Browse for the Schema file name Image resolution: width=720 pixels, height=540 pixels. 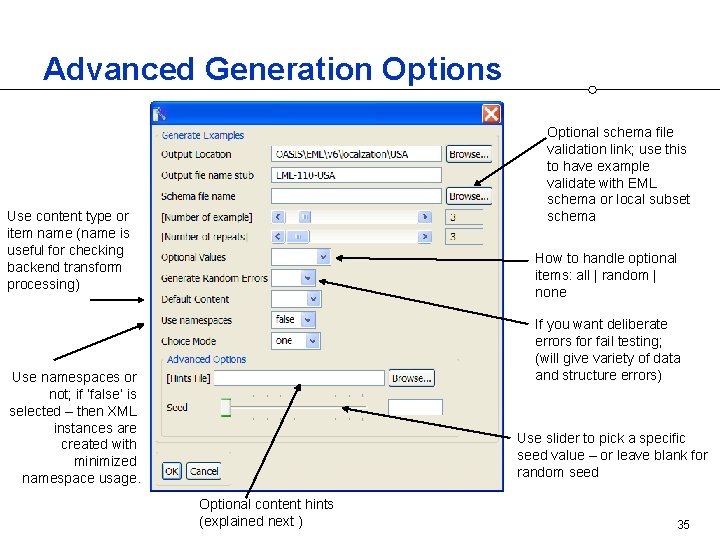pyautogui.click(x=468, y=196)
